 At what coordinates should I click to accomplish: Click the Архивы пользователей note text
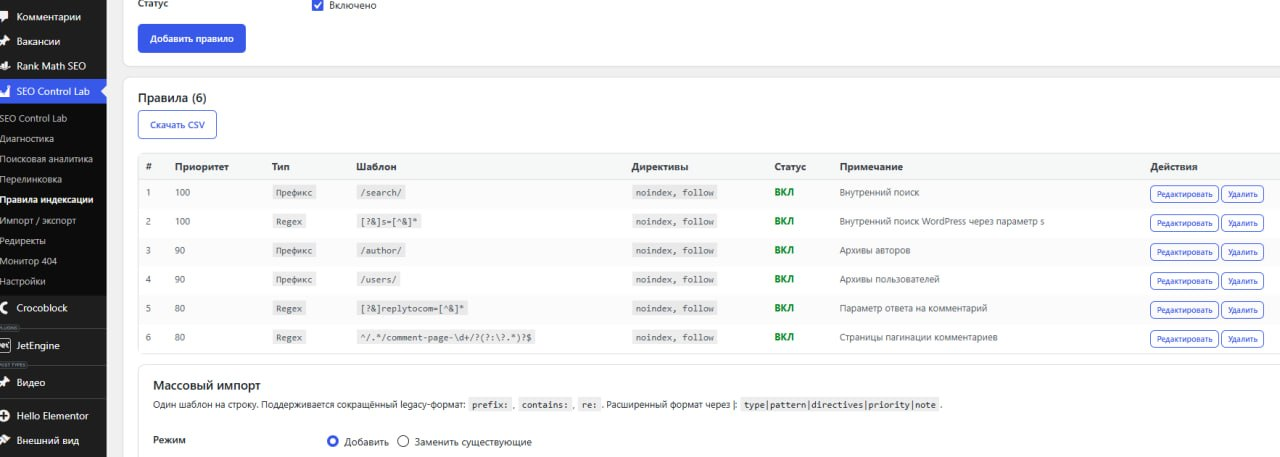pos(890,279)
